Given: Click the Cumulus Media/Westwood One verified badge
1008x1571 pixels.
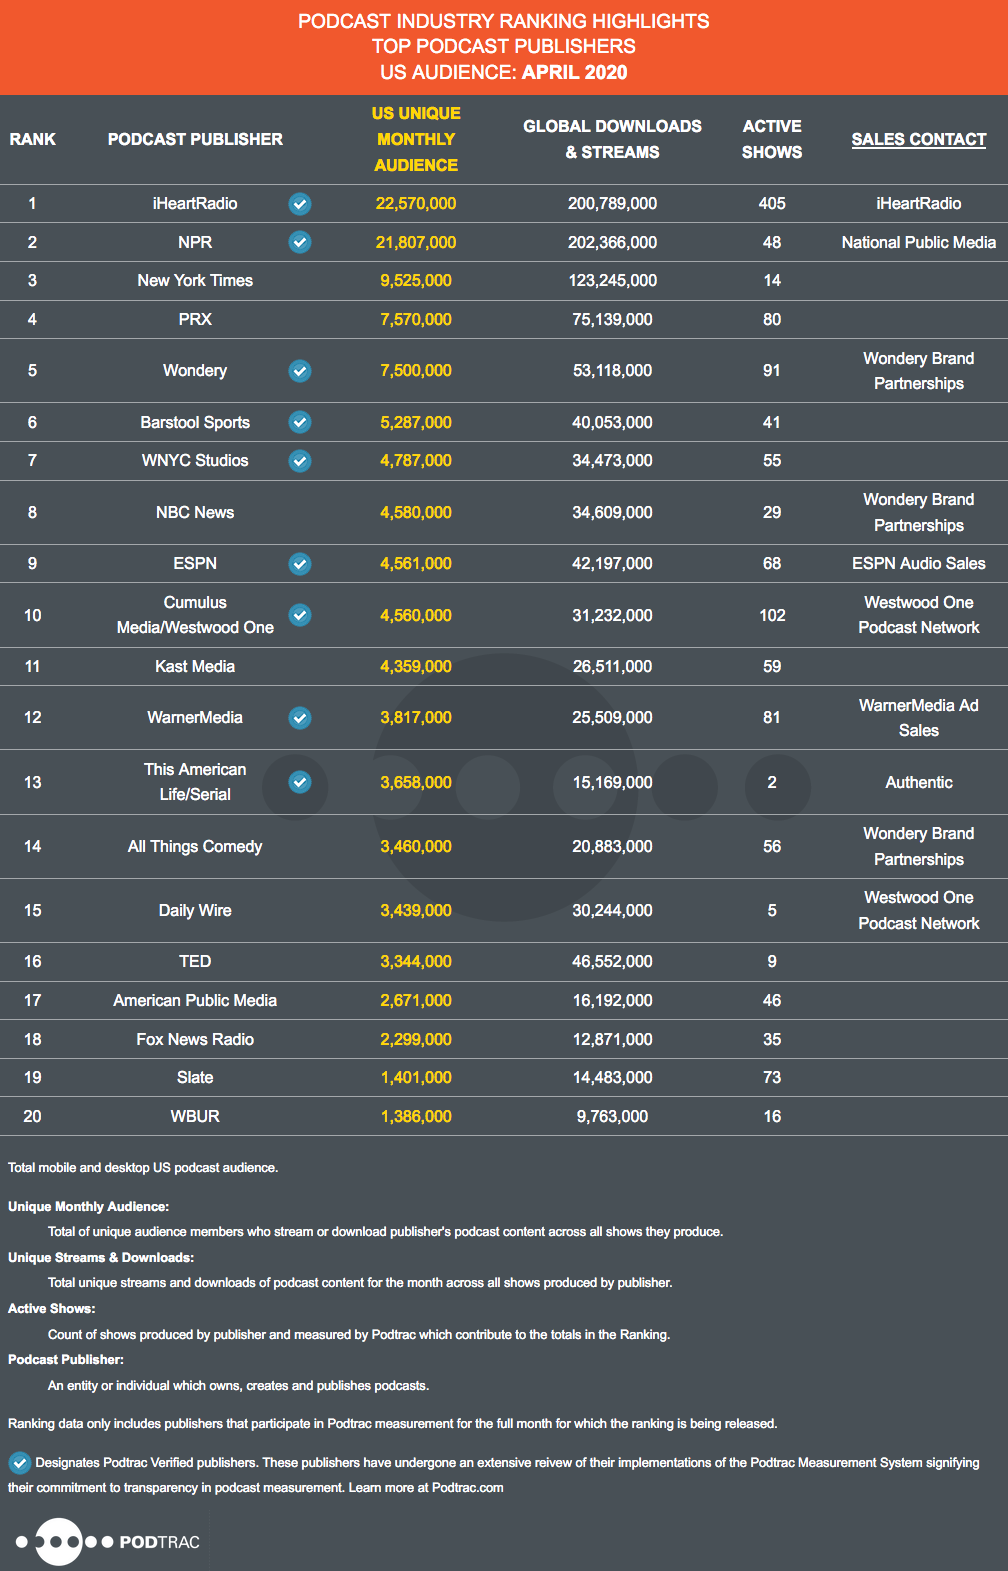Looking at the screenshot, I should click(x=300, y=615).
